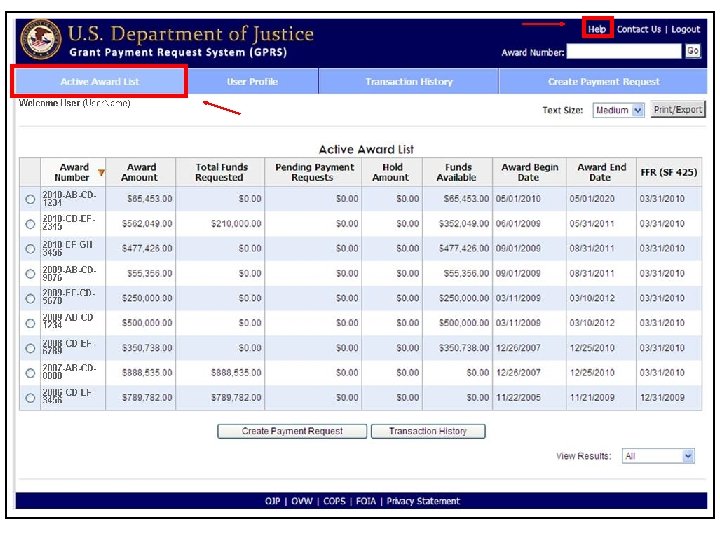The height and width of the screenshot is (540, 720).
Task: Focus the Award Number search field
Action: click(x=624, y=51)
